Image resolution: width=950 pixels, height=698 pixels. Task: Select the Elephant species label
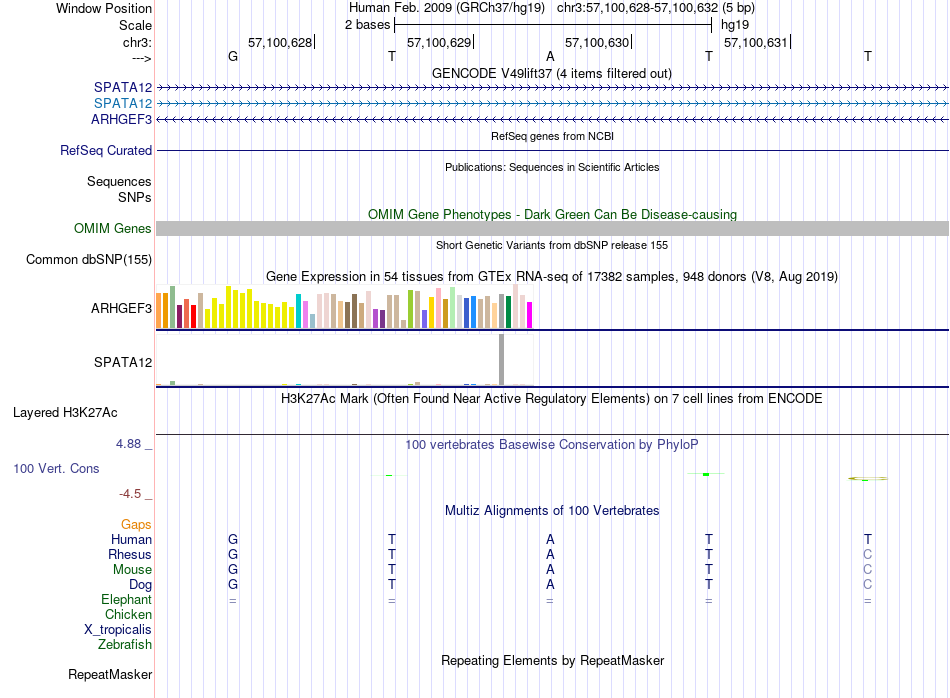[x=127, y=599]
